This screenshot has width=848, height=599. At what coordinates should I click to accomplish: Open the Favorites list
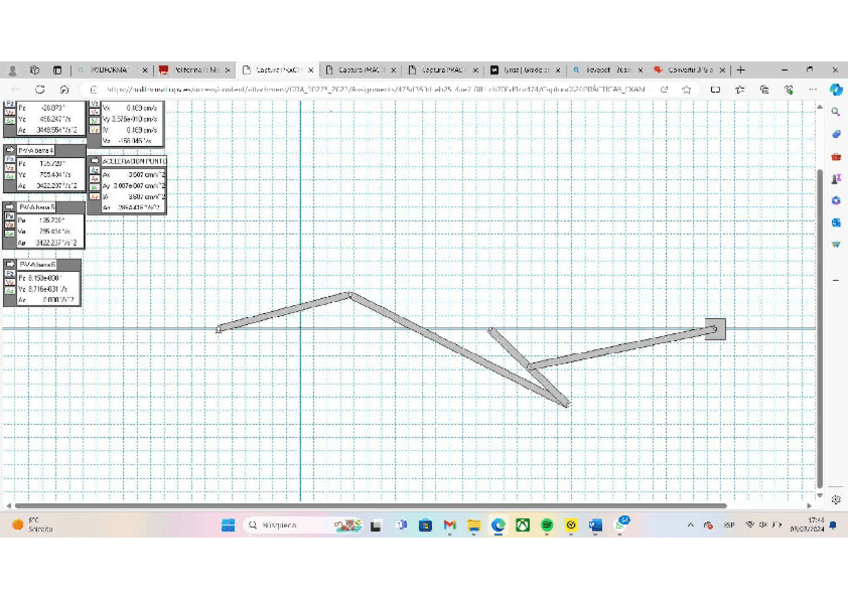click(x=740, y=90)
